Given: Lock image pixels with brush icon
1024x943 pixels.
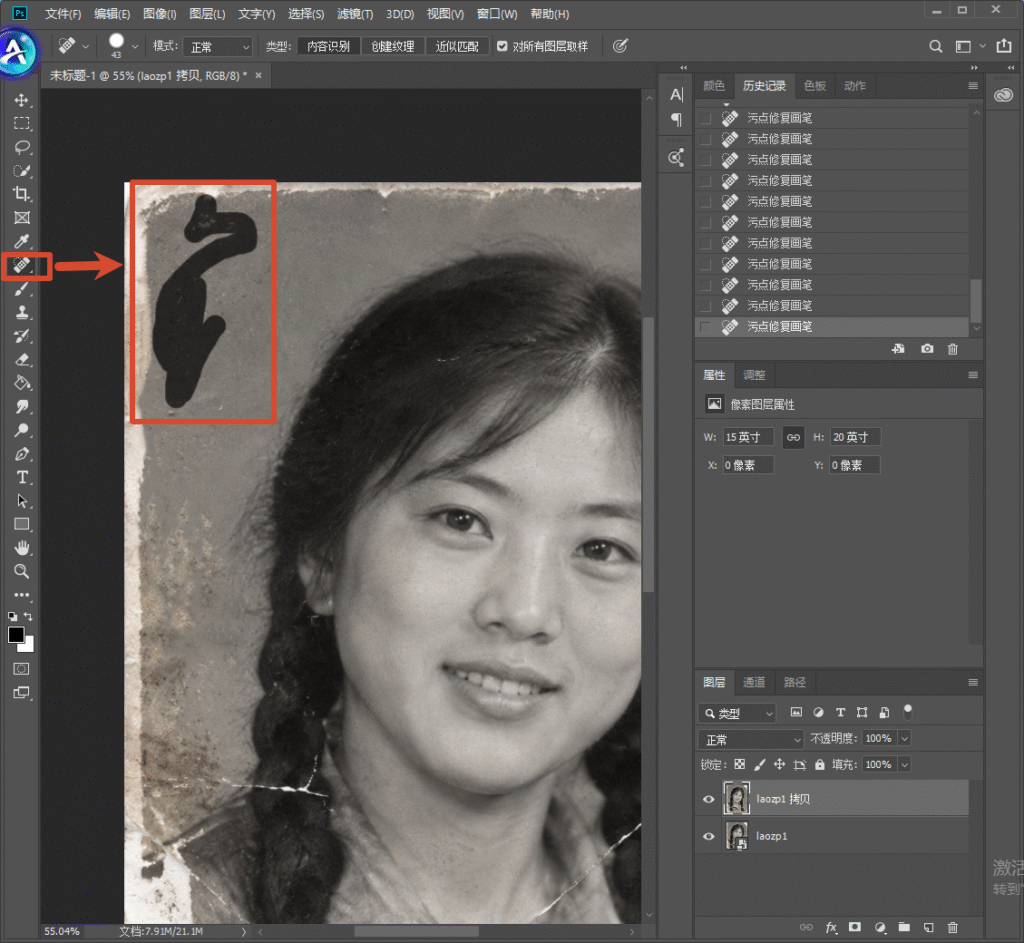Looking at the screenshot, I should click(760, 764).
